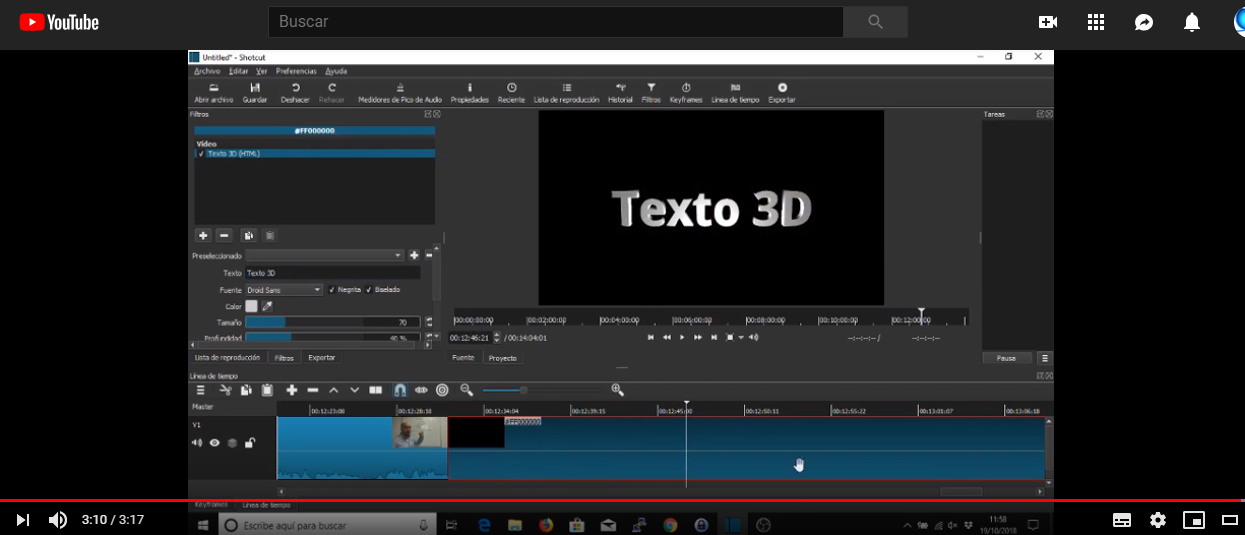Image resolution: width=1245 pixels, height=535 pixels.
Task: Open the Fuente Droid Sans dropdown
Action: (284, 290)
